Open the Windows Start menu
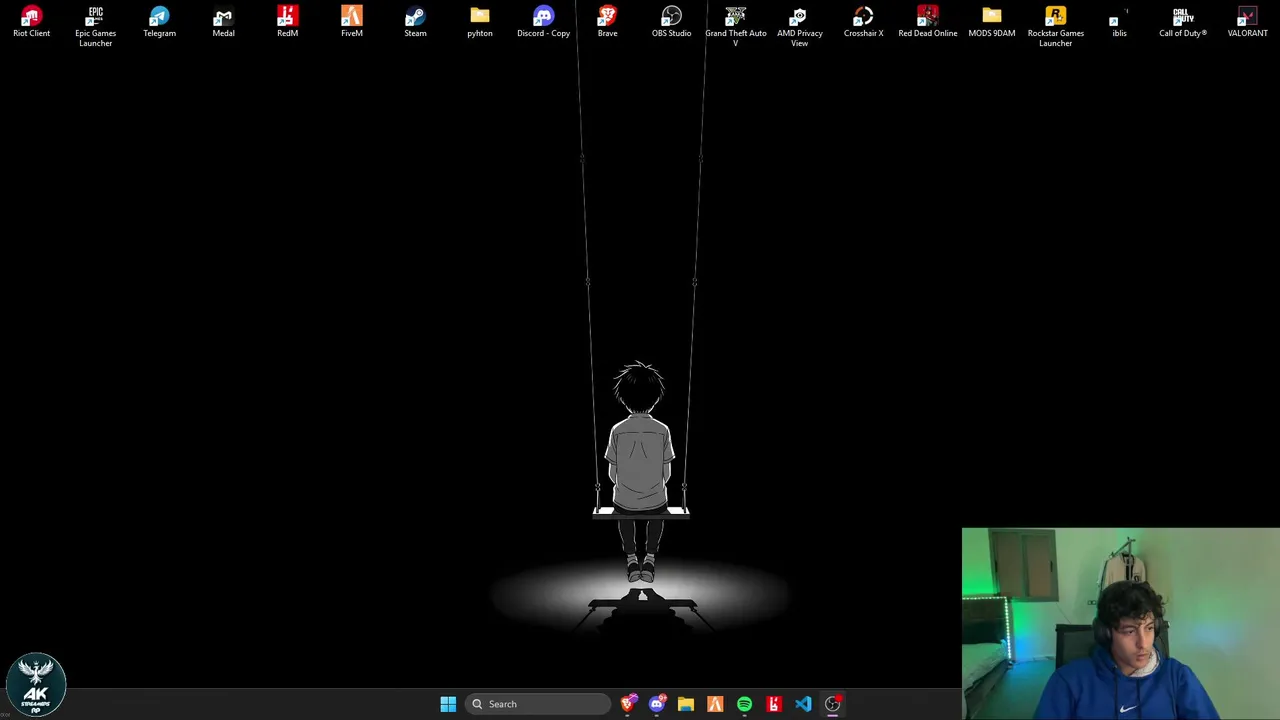The image size is (1280, 720). (448, 704)
